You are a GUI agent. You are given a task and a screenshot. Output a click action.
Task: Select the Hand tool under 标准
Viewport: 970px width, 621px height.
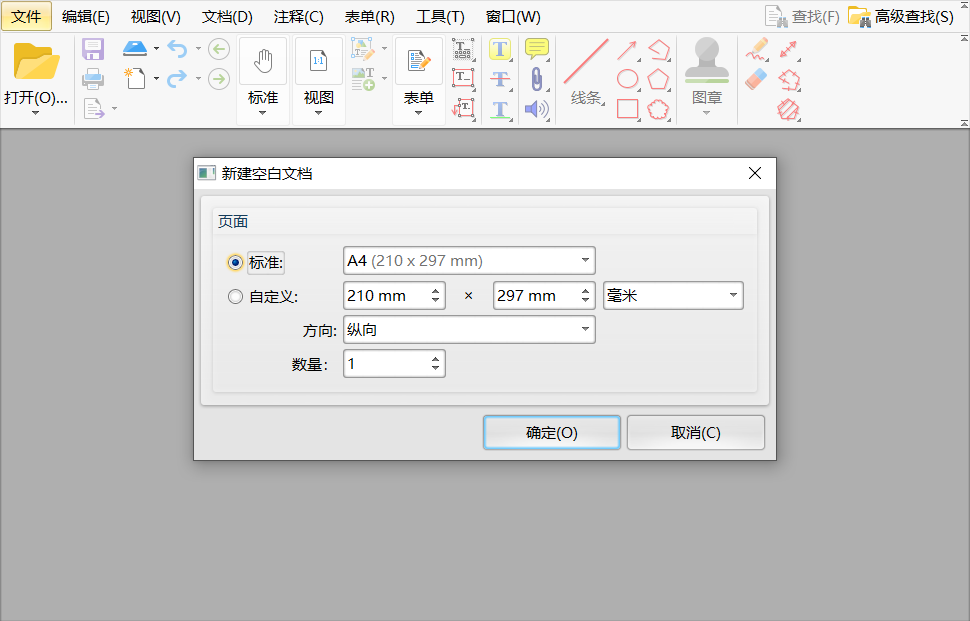pos(264,61)
